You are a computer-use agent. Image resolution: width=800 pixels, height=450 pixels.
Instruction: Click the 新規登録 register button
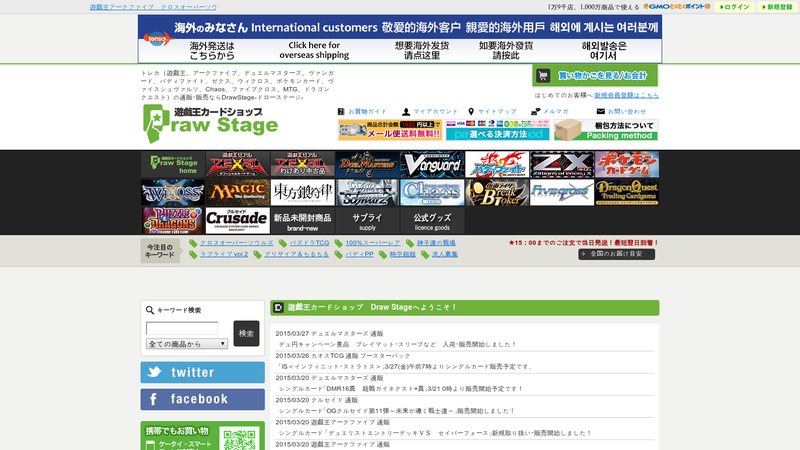pos(778,7)
